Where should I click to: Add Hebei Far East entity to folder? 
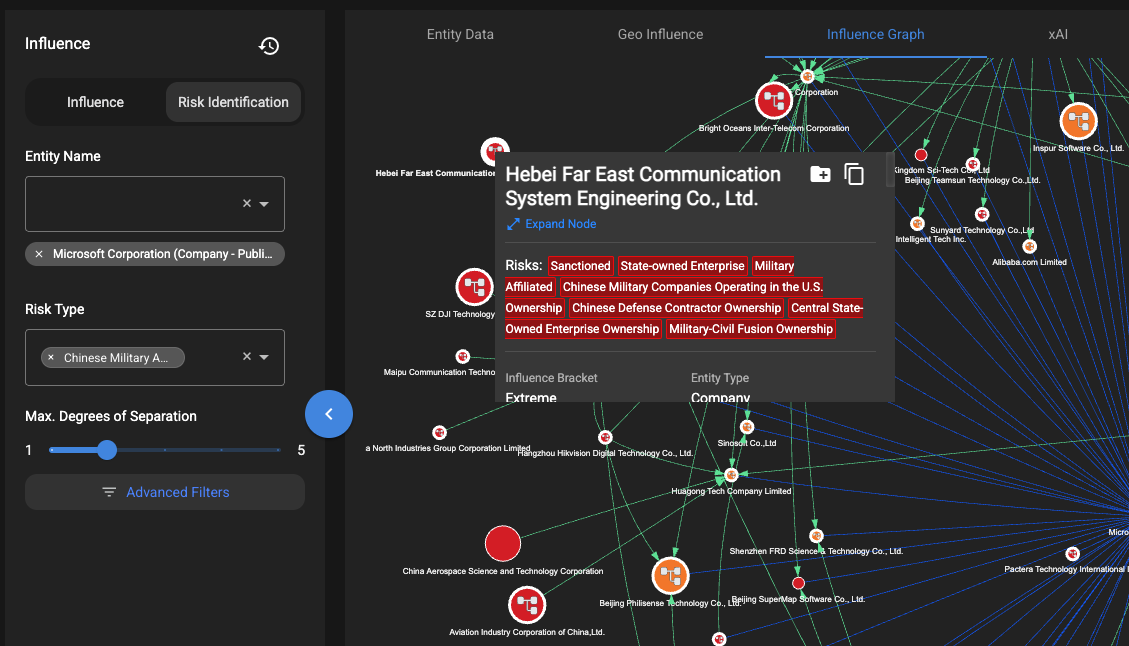pyautogui.click(x=820, y=174)
